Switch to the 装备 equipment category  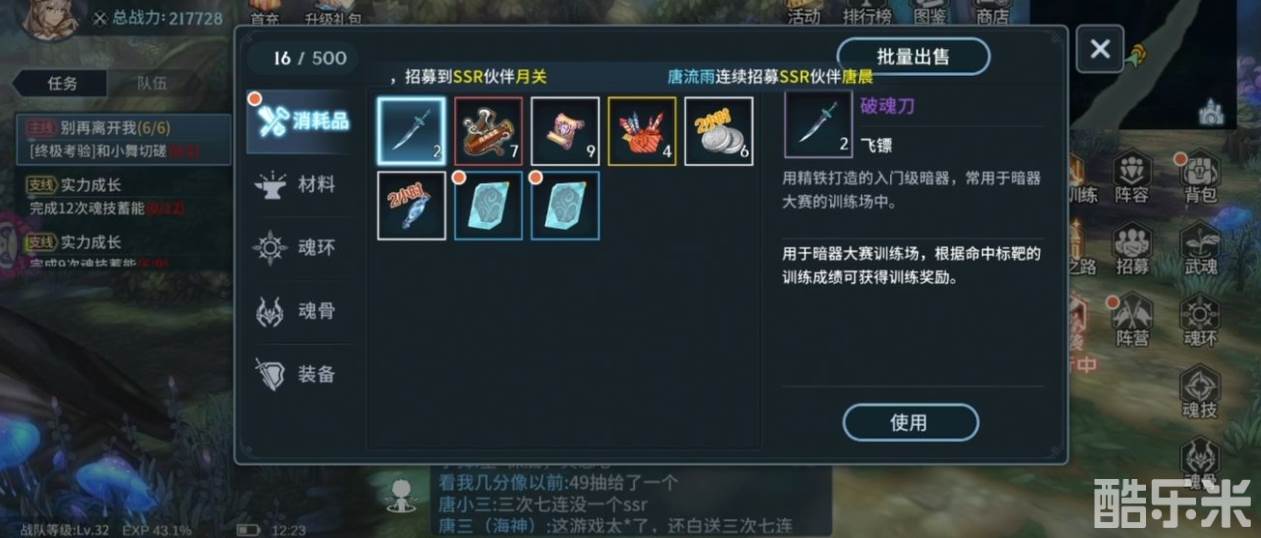[299, 374]
